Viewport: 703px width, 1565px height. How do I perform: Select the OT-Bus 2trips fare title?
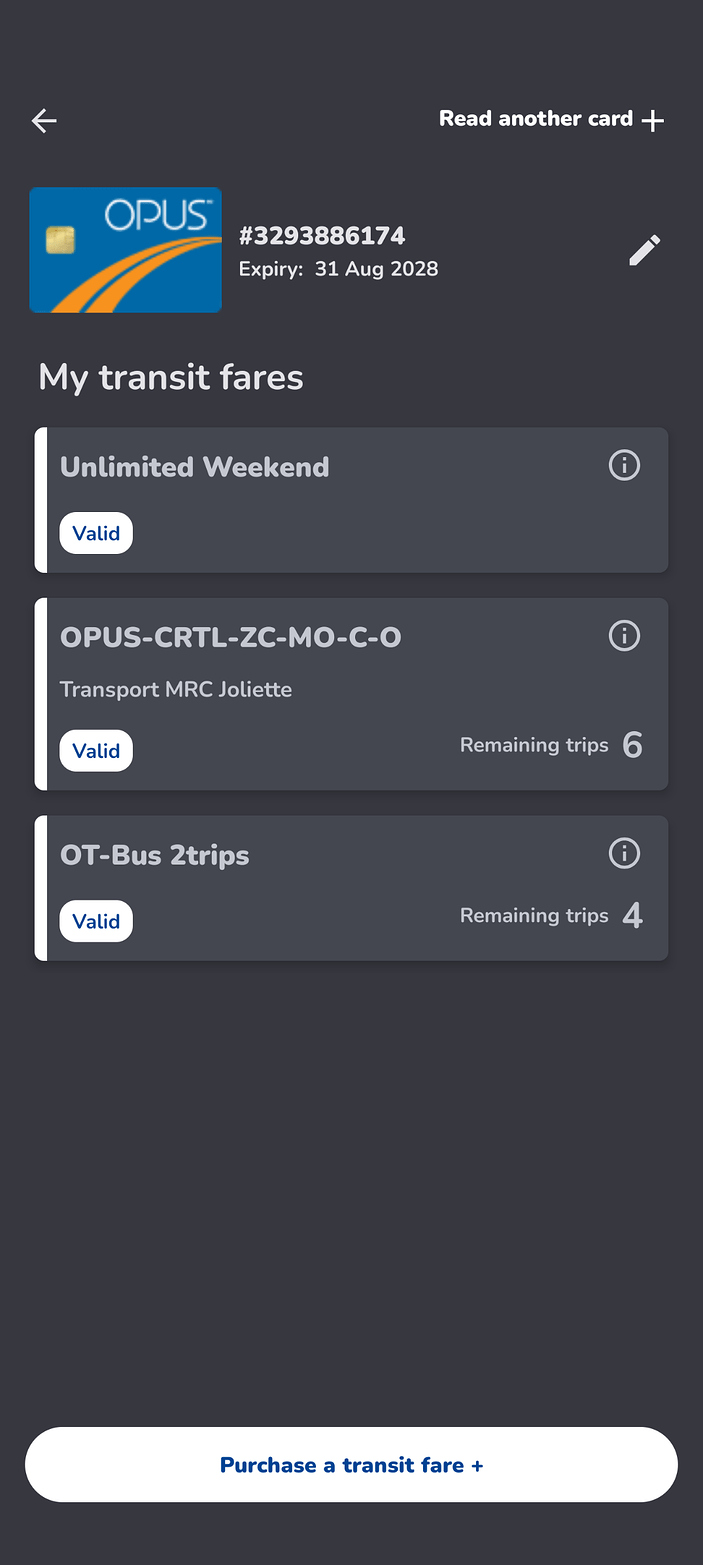[155, 856]
